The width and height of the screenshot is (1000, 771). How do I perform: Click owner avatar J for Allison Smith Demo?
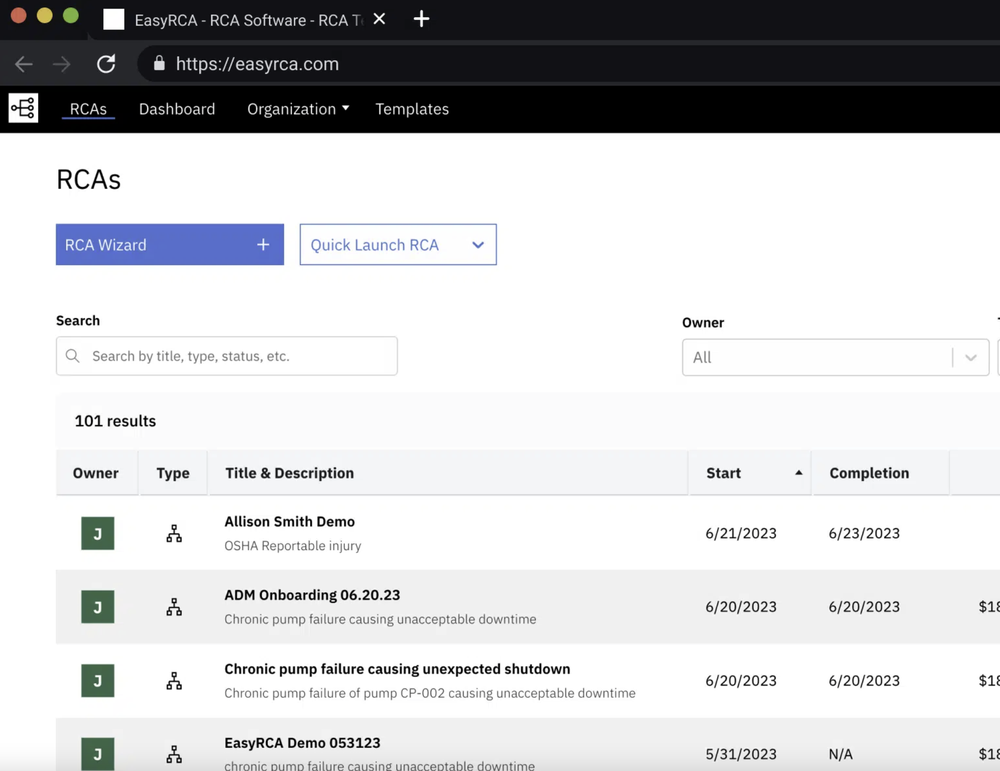98,533
